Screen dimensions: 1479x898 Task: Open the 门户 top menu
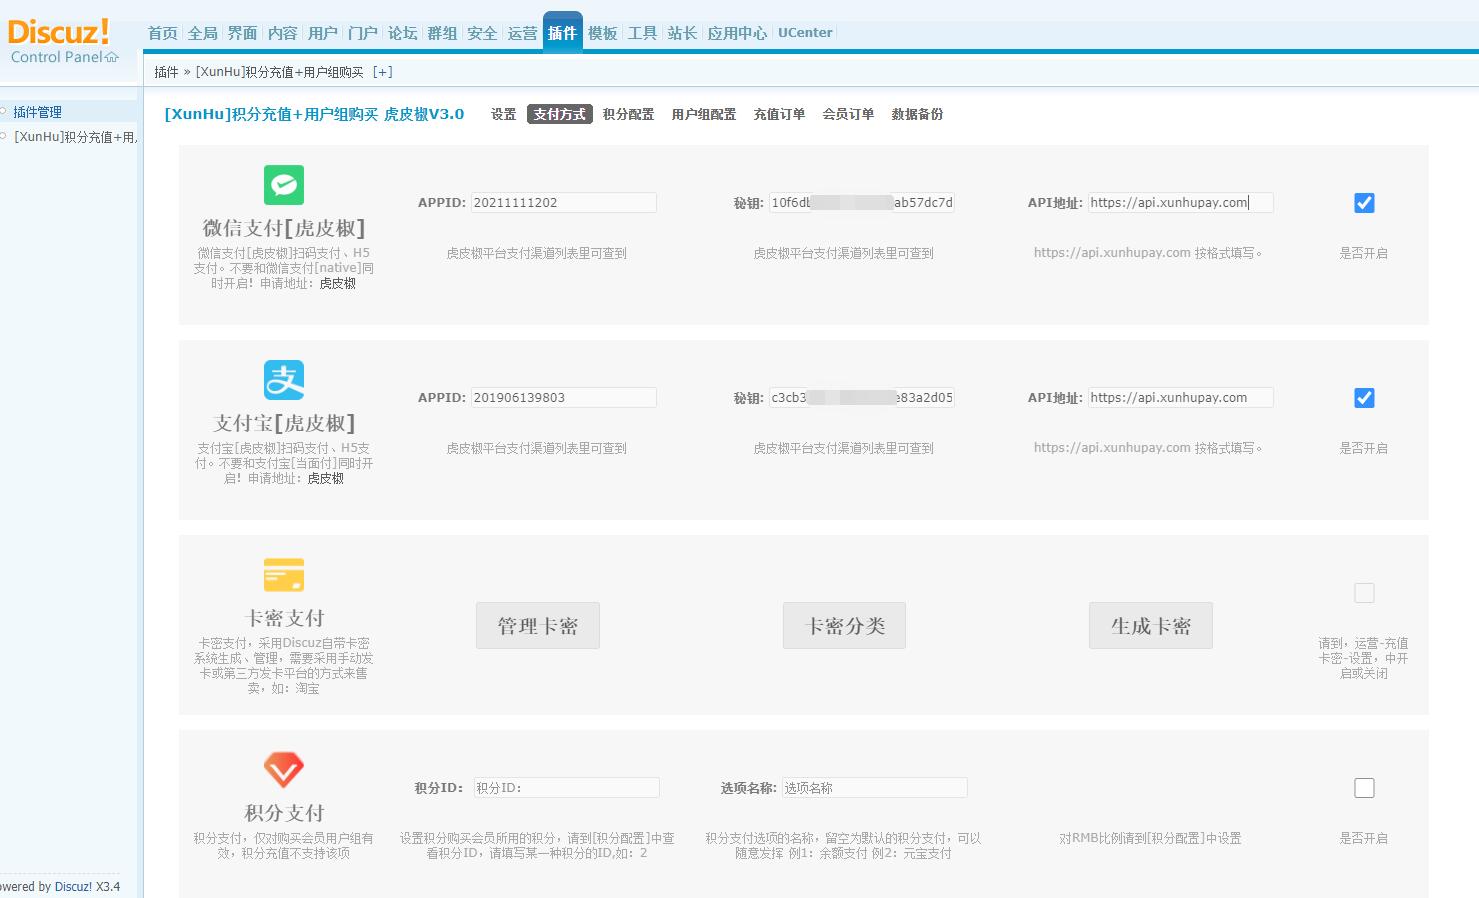[363, 33]
